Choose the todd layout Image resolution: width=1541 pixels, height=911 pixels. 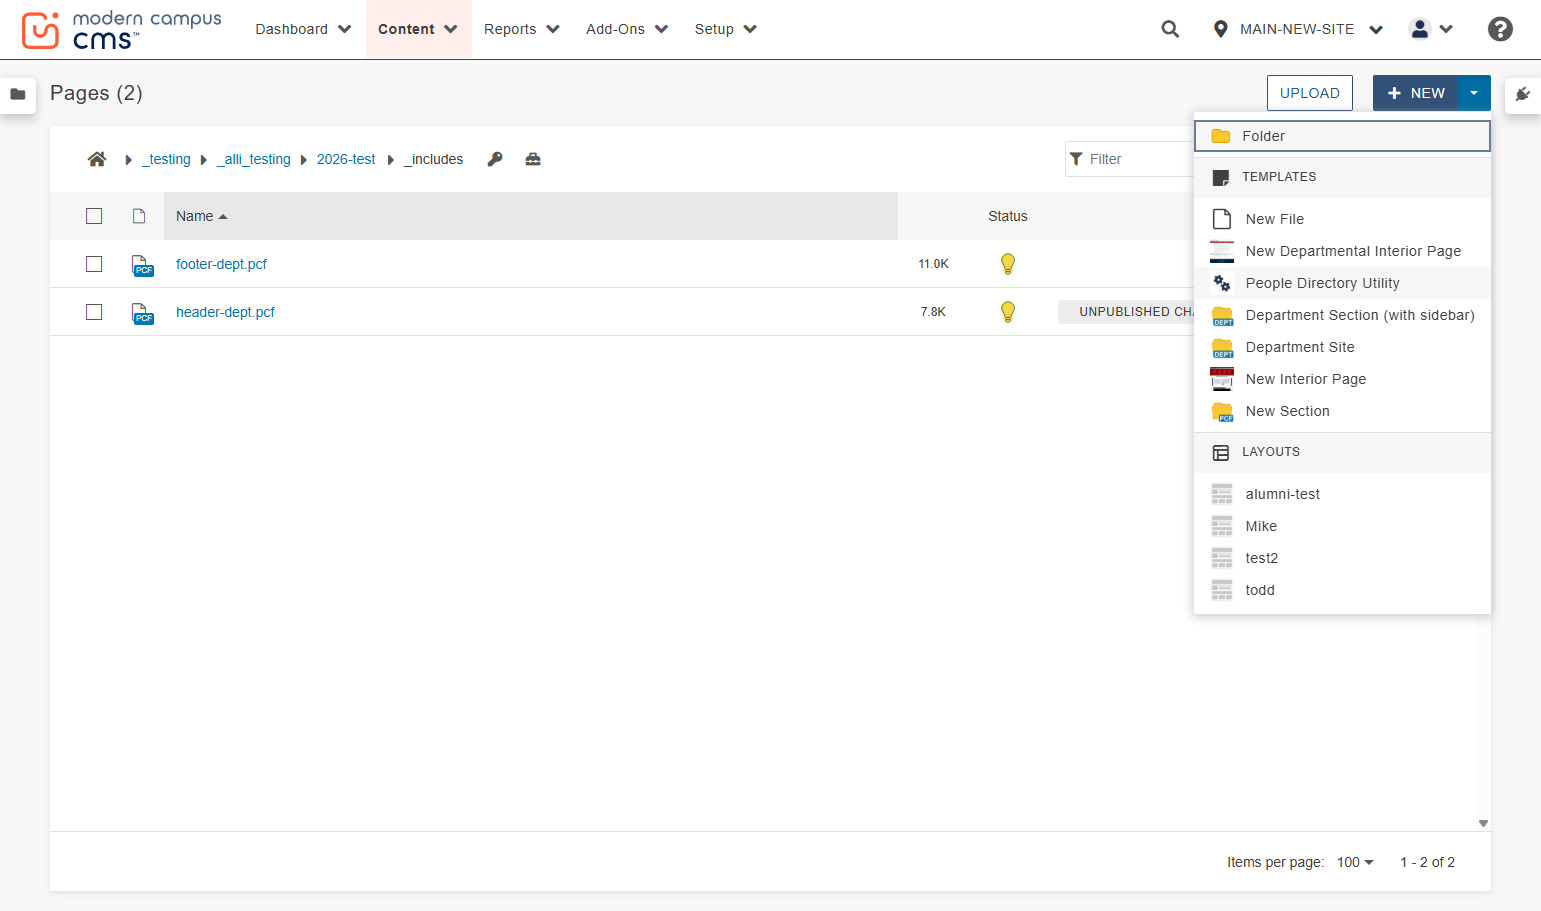(1342, 590)
